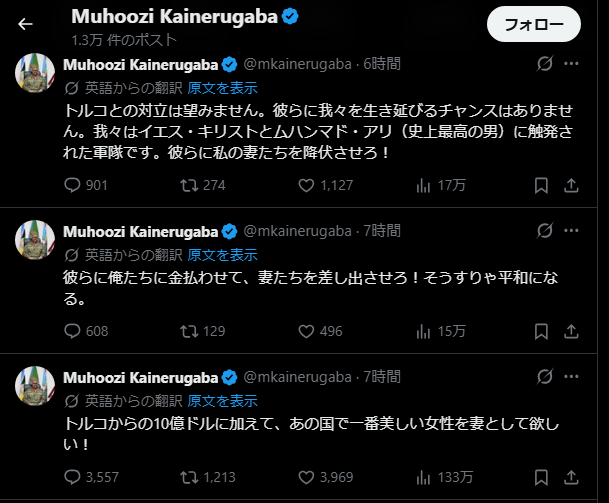
Task: Open the first post's 6時間 timestamp
Action: click(382, 64)
